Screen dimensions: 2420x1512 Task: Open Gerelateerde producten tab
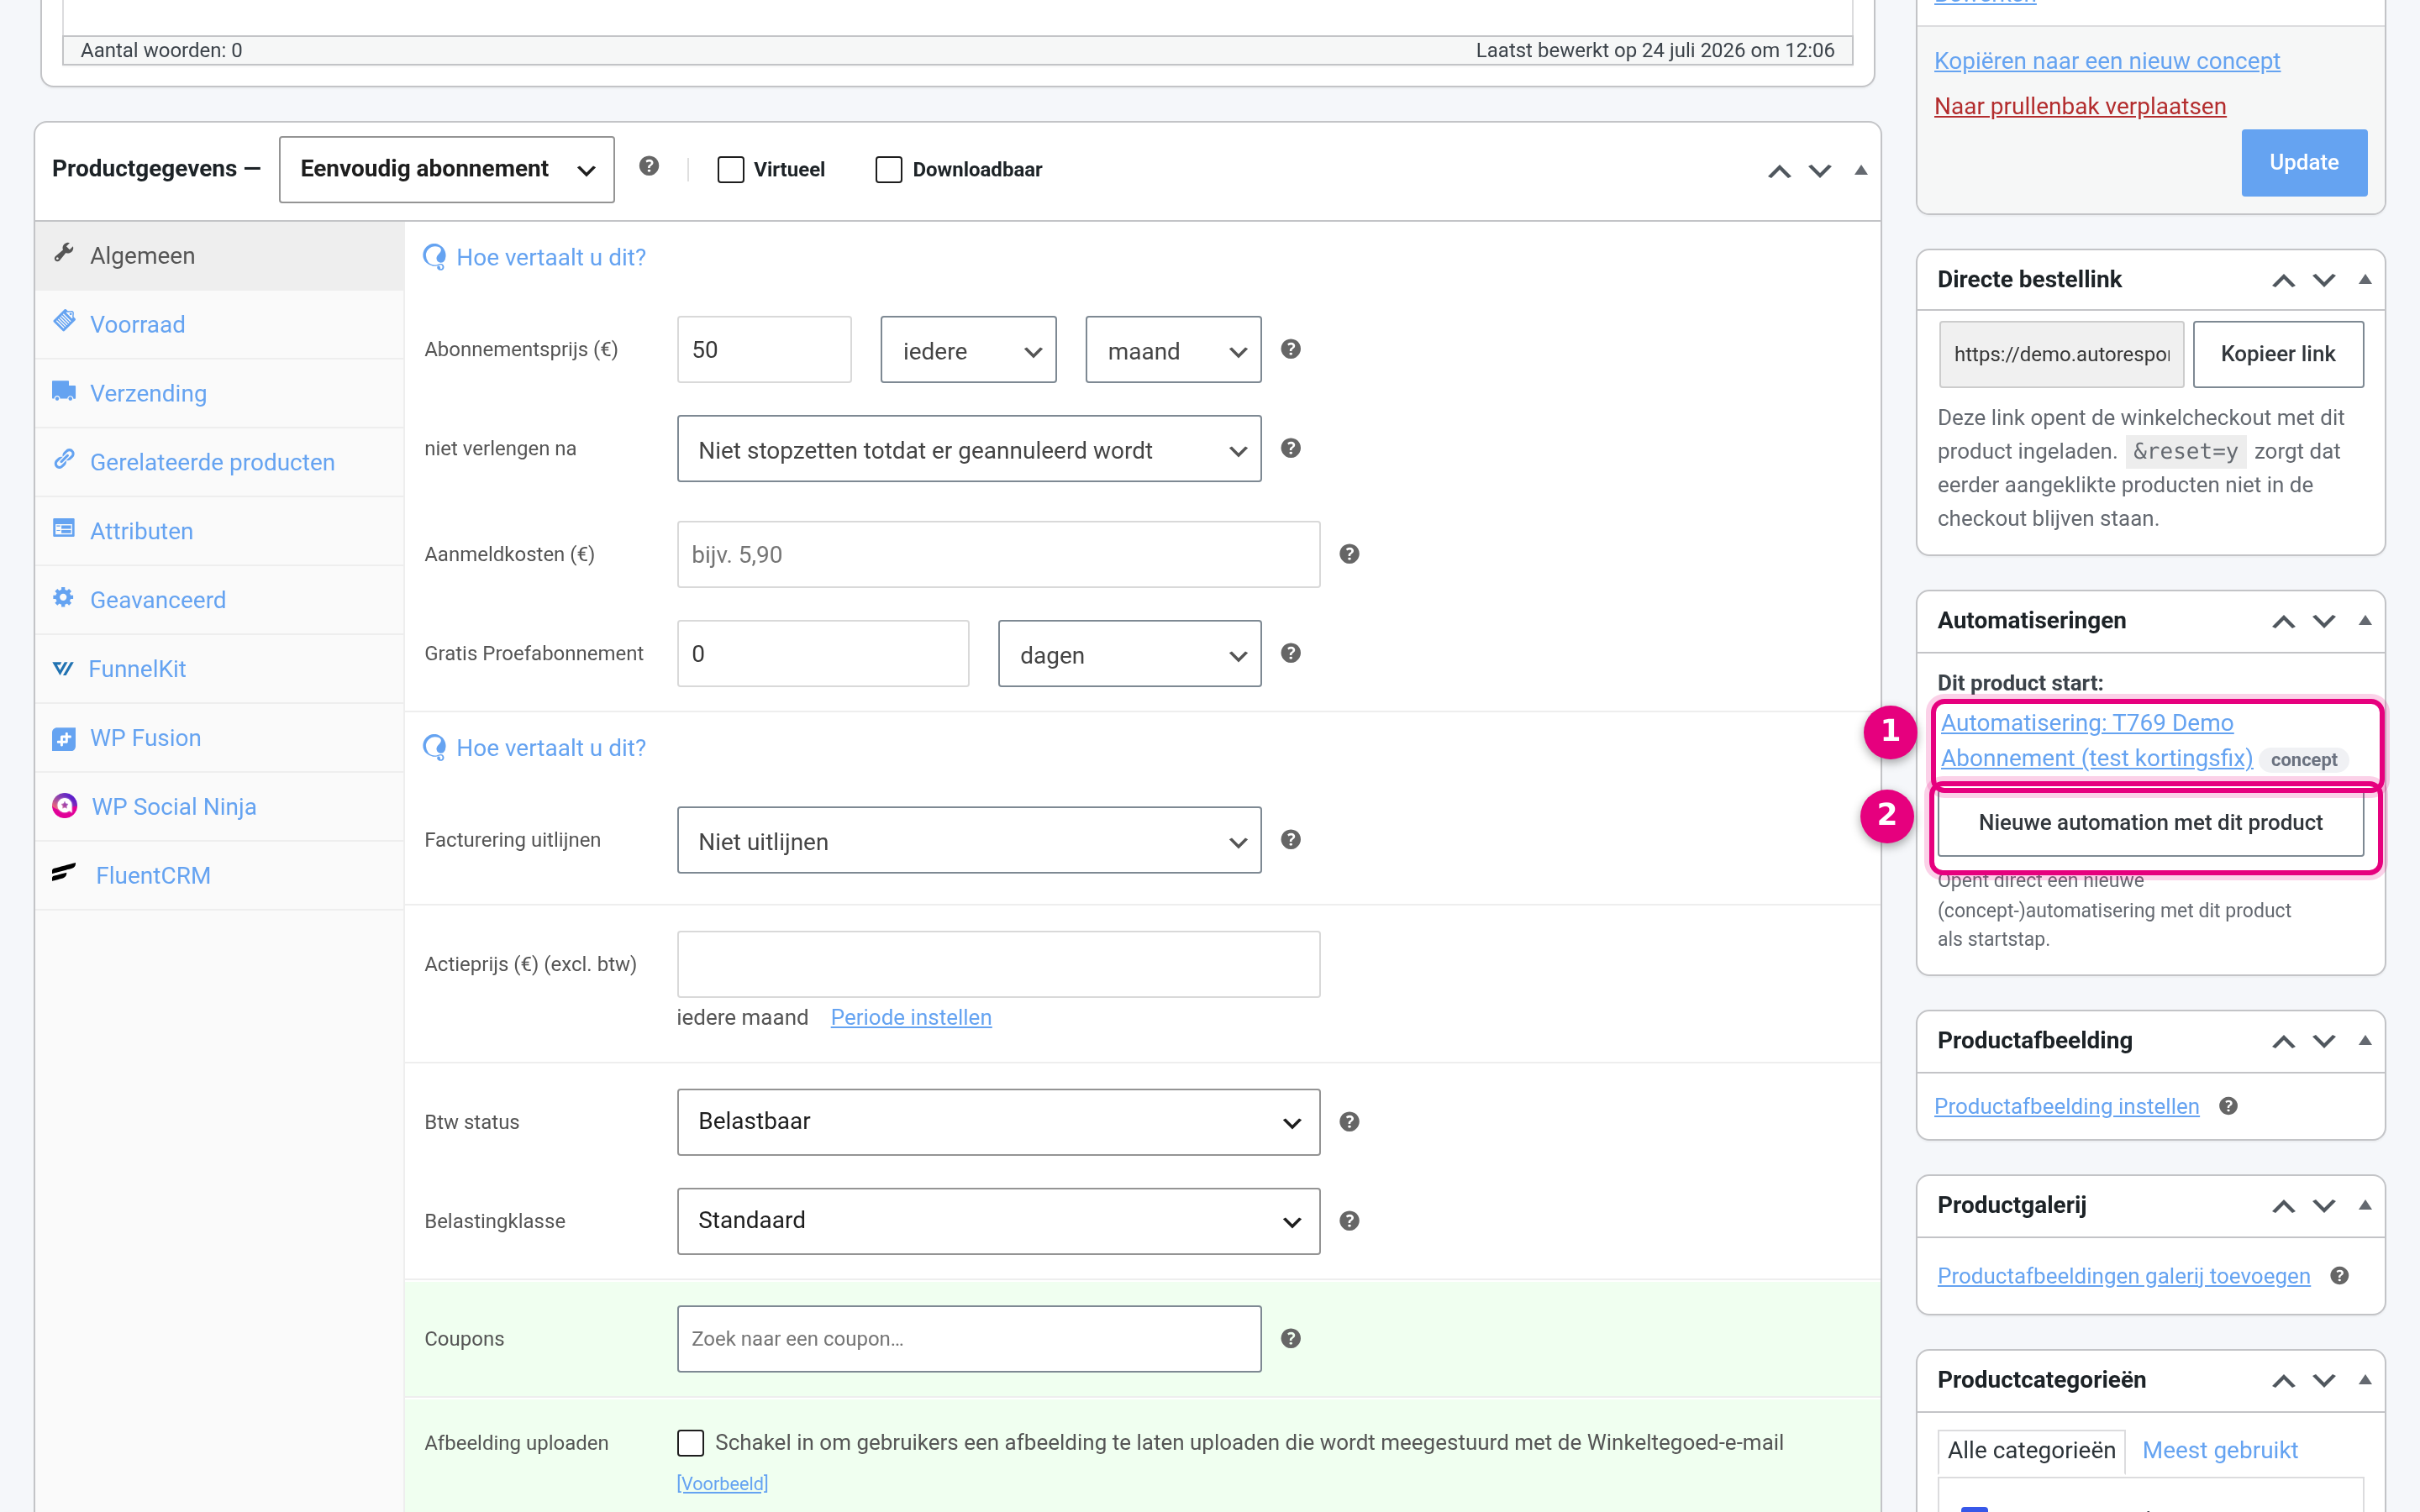[x=219, y=462]
